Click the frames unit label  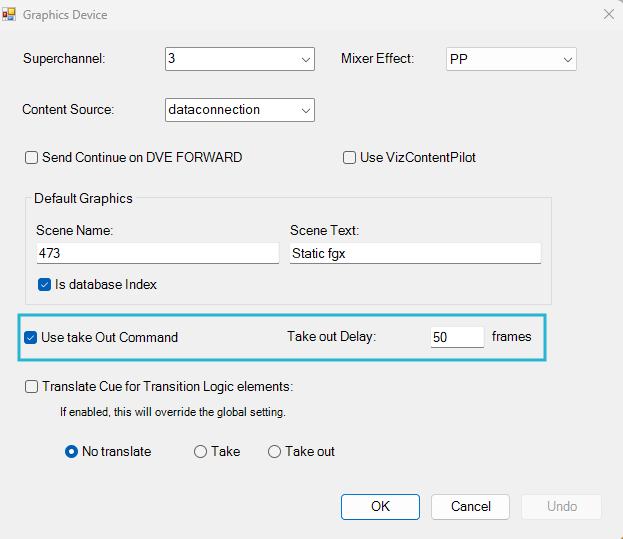point(511,336)
